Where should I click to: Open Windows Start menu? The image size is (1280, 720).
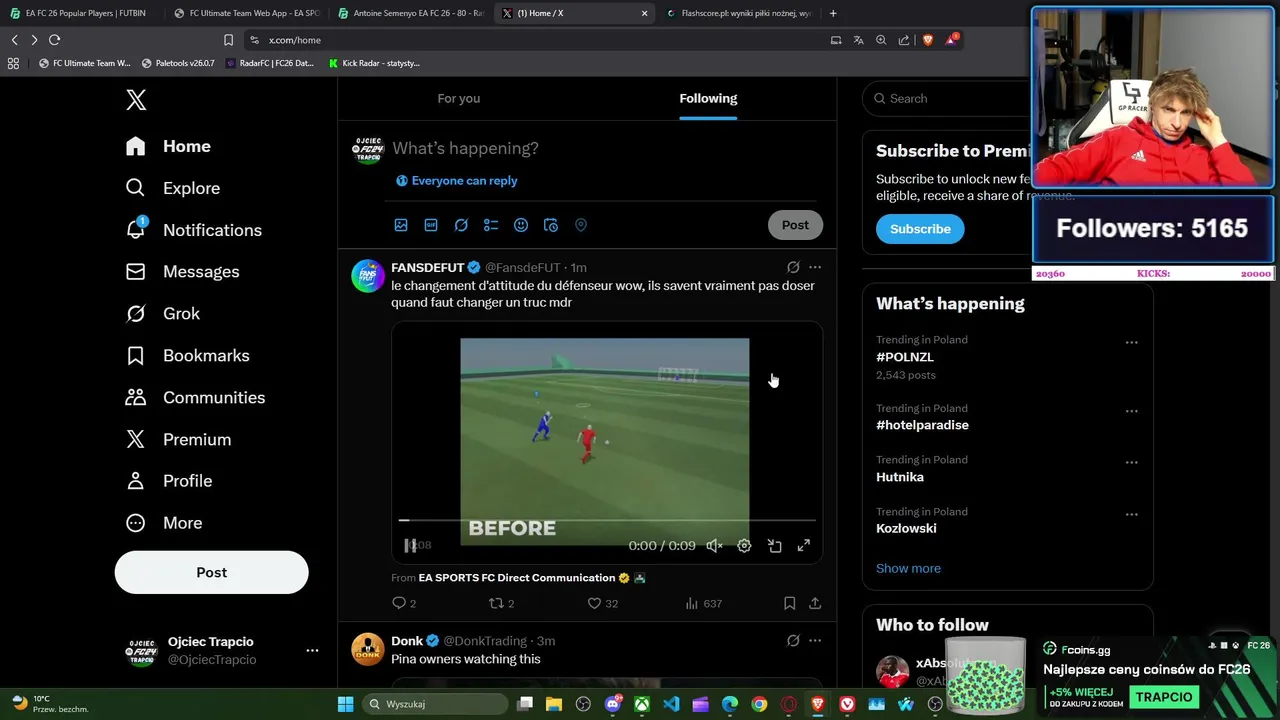[x=345, y=704]
